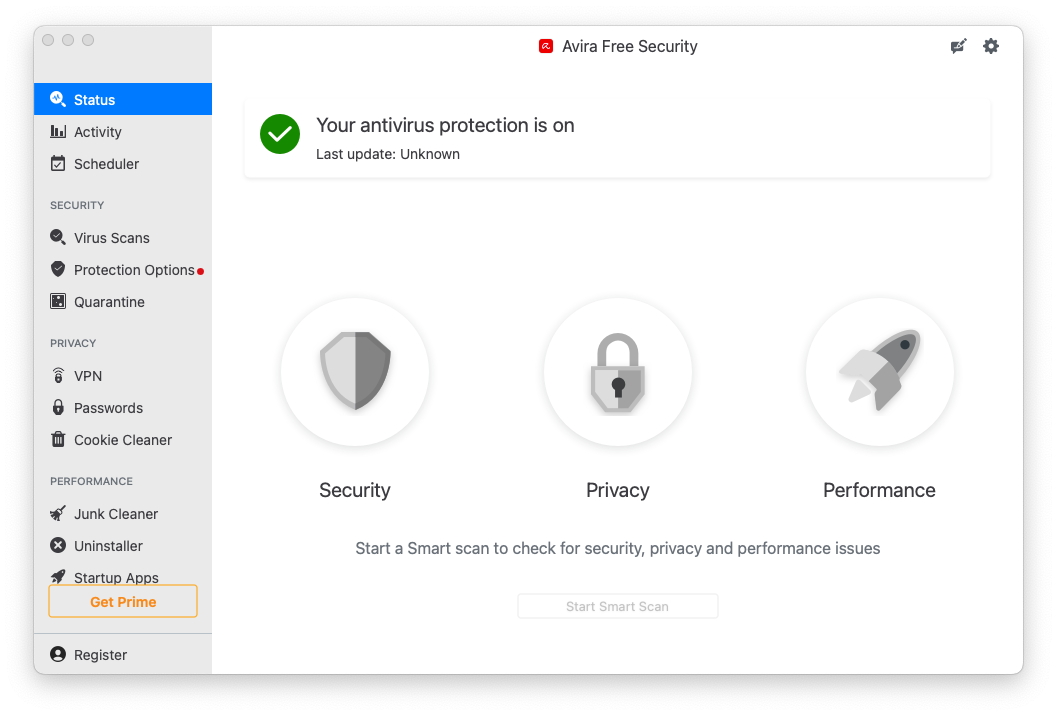Click the Security shield icon
This screenshot has height=716, width=1057.
[355, 372]
